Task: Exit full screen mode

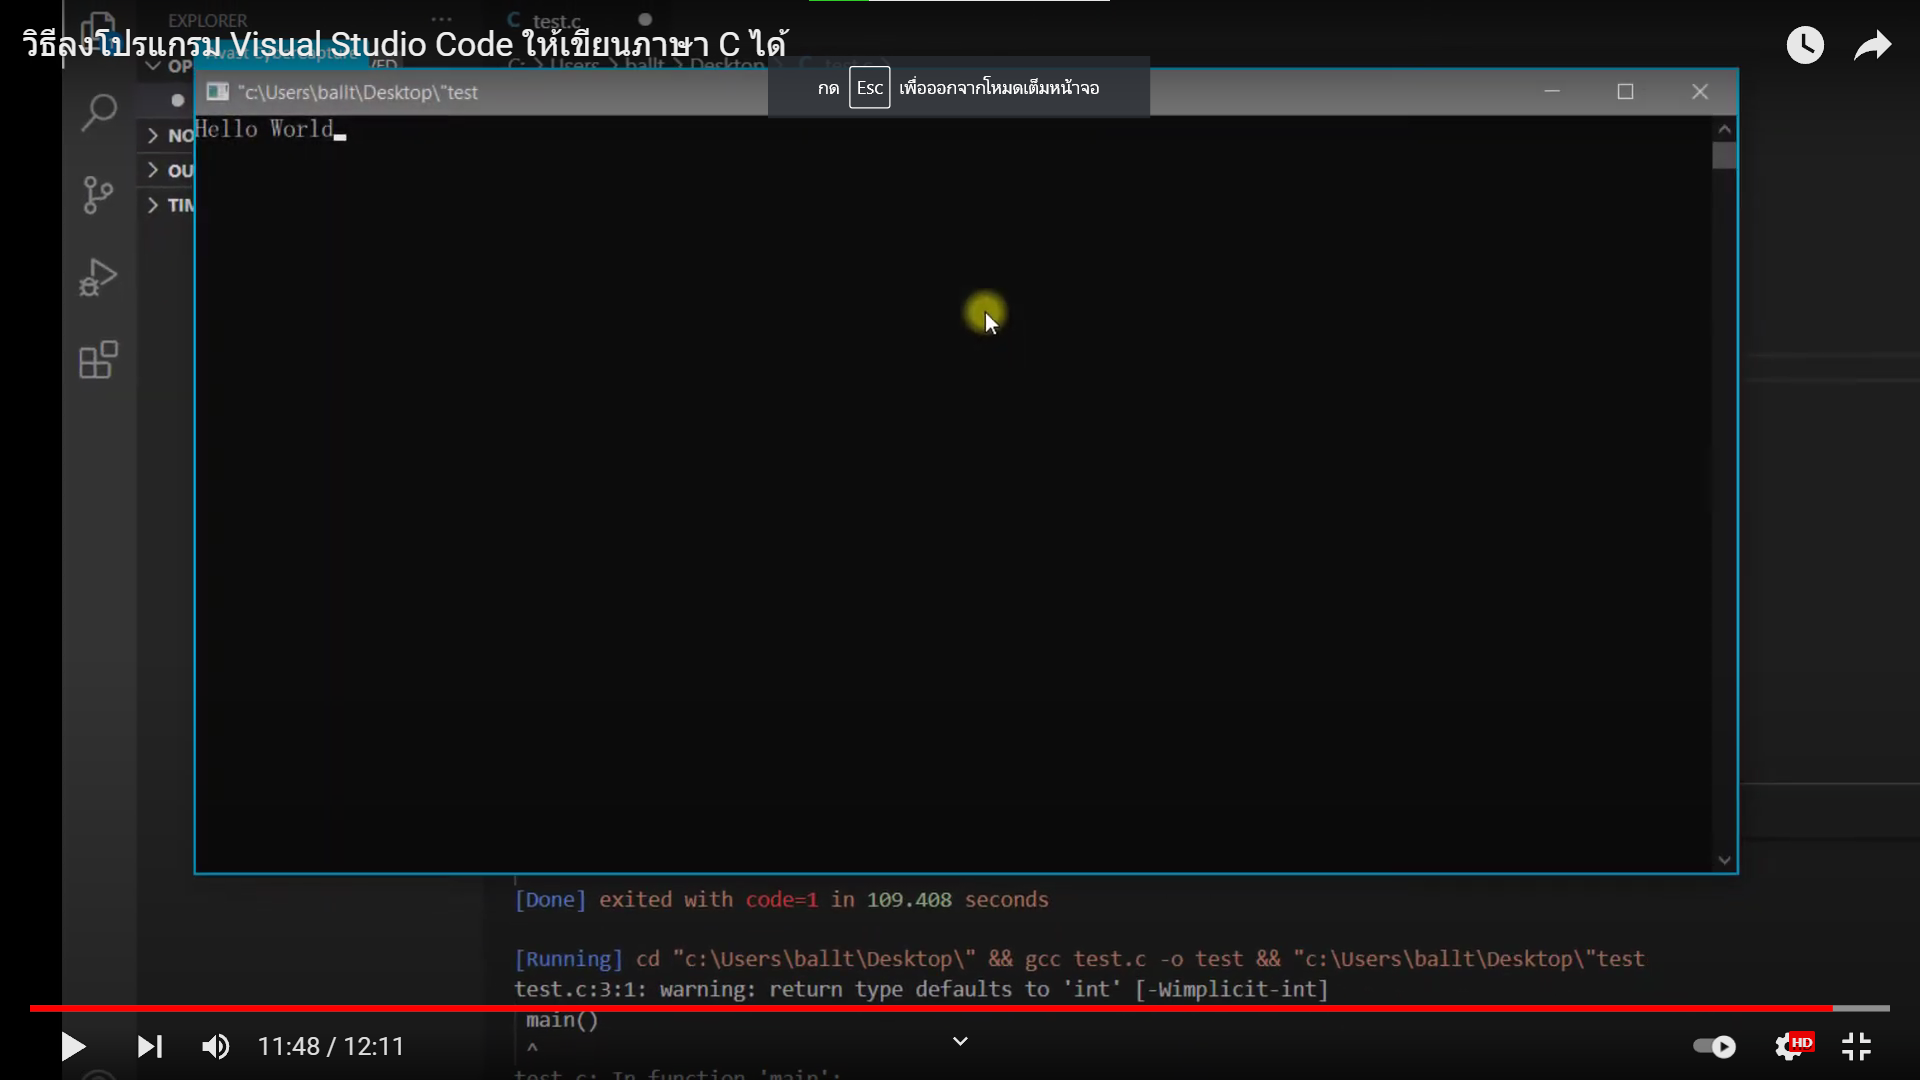Action: pos(1856,1046)
